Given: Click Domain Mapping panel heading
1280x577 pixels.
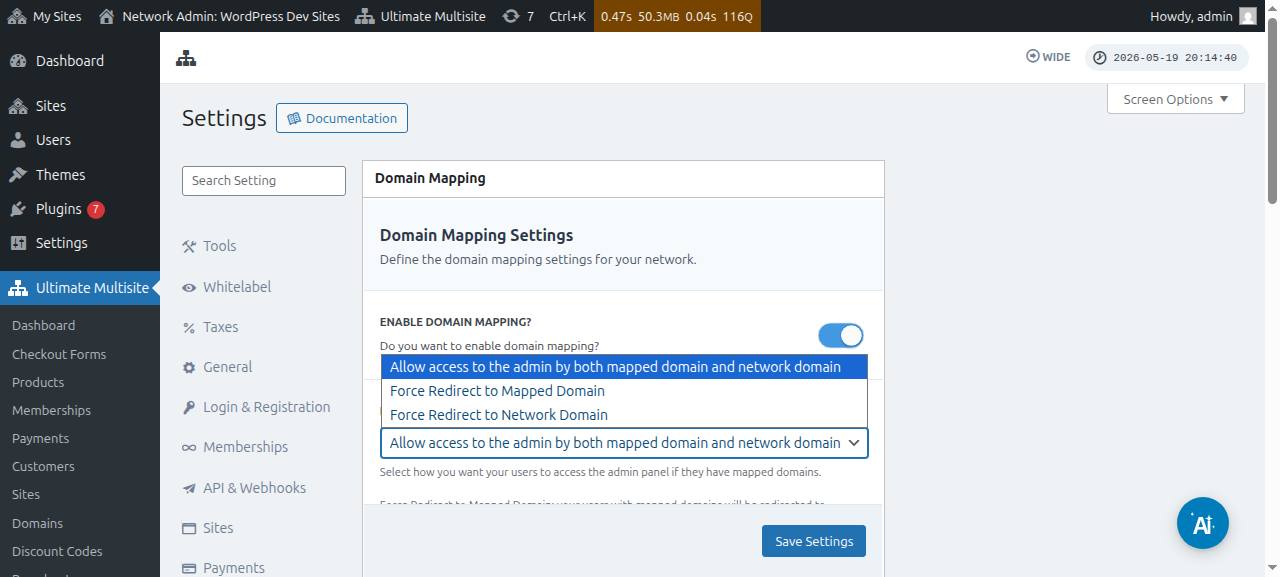Looking at the screenshot, I should point(430,178).
